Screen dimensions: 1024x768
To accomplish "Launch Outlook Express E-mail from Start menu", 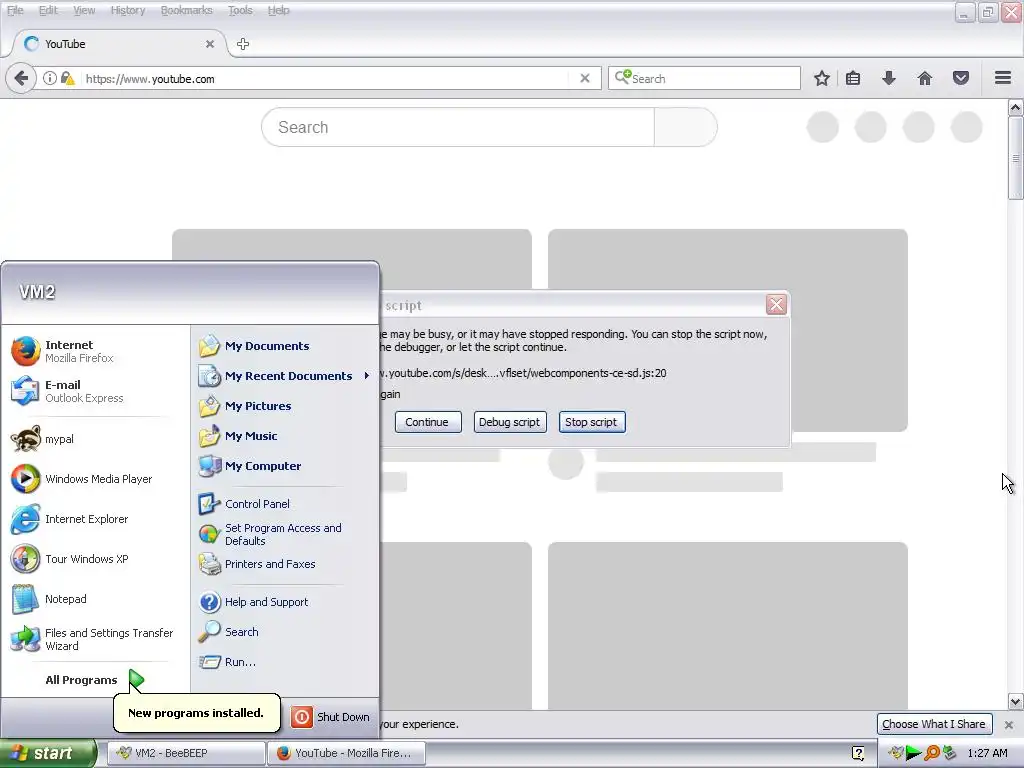I will point(67,391).
